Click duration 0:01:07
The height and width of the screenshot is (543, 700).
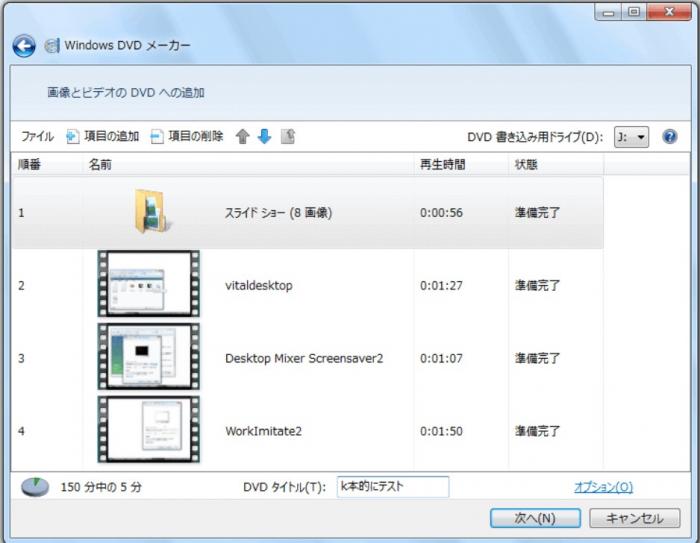pyautogui.click(x=441, y=359)
